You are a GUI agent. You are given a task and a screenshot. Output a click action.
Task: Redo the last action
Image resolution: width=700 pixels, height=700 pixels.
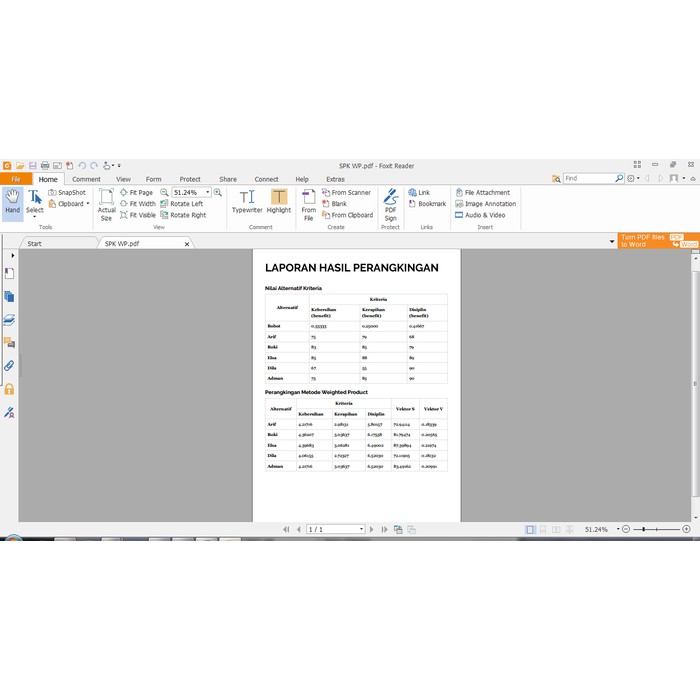(x=94, y=166)
